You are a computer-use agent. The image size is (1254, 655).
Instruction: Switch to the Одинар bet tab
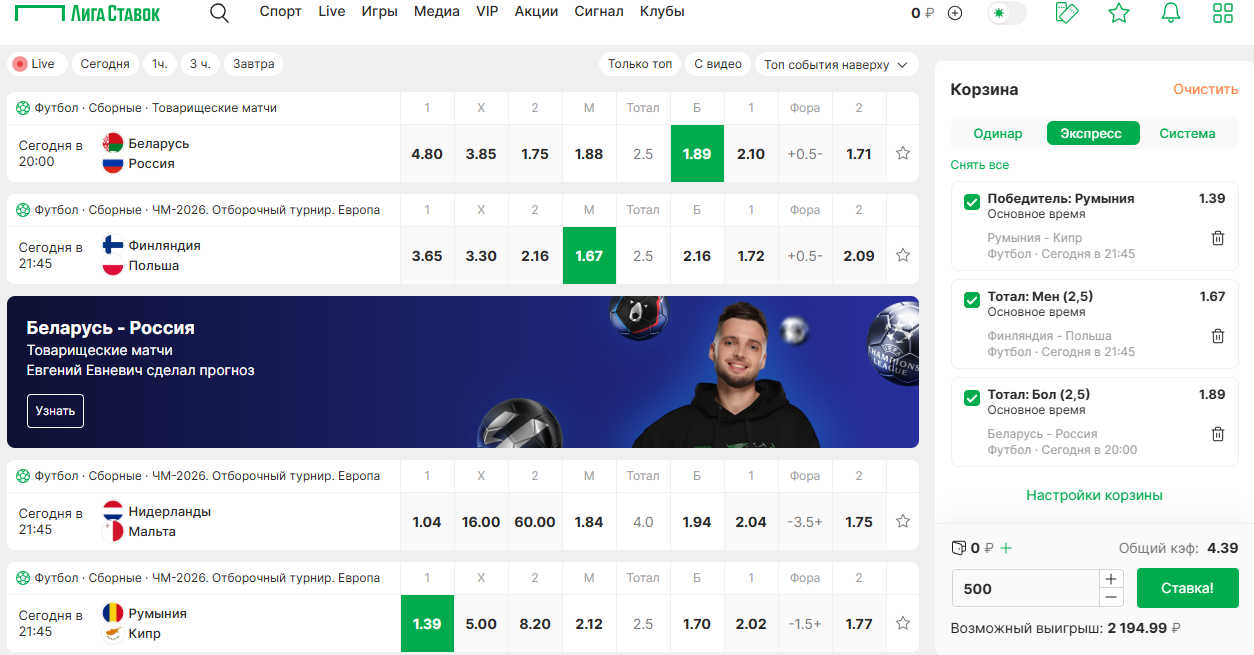(x=998, y=133)
